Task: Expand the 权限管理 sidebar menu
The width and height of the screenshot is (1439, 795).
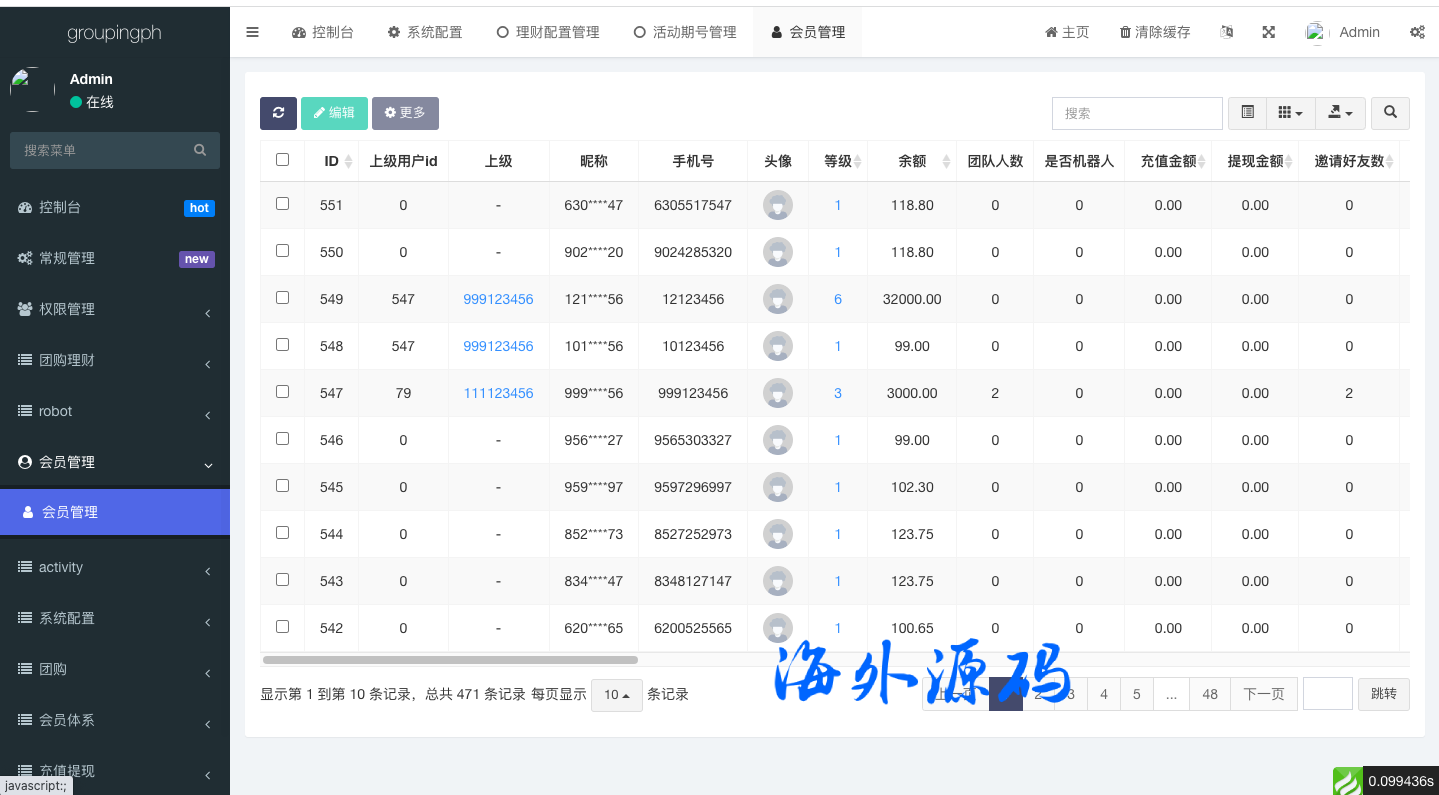Action: [x=115, y=309]
